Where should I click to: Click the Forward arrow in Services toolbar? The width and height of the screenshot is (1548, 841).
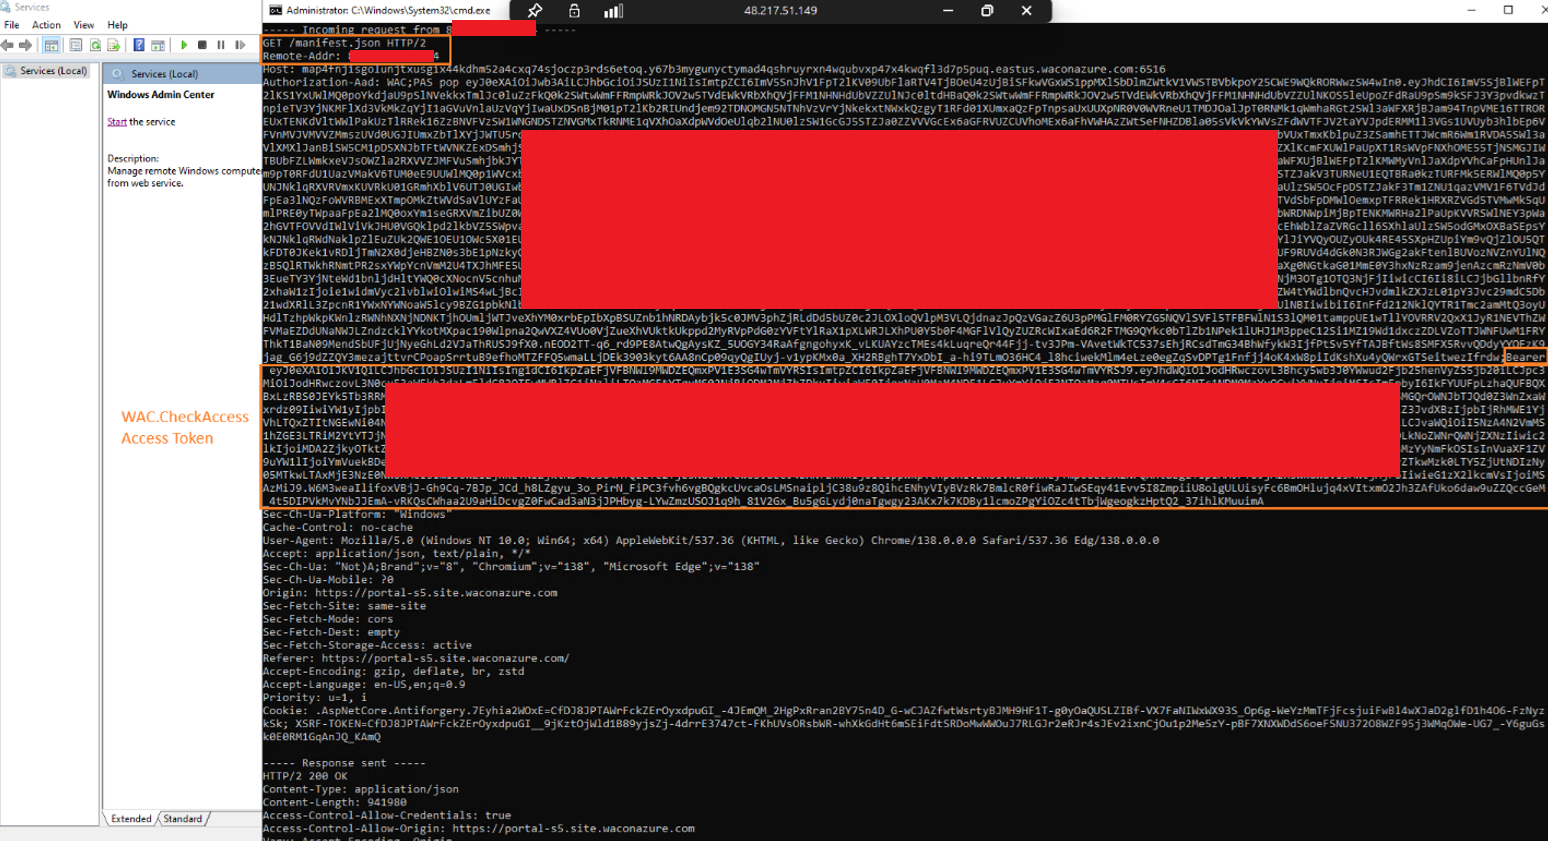tap(26, 45)
